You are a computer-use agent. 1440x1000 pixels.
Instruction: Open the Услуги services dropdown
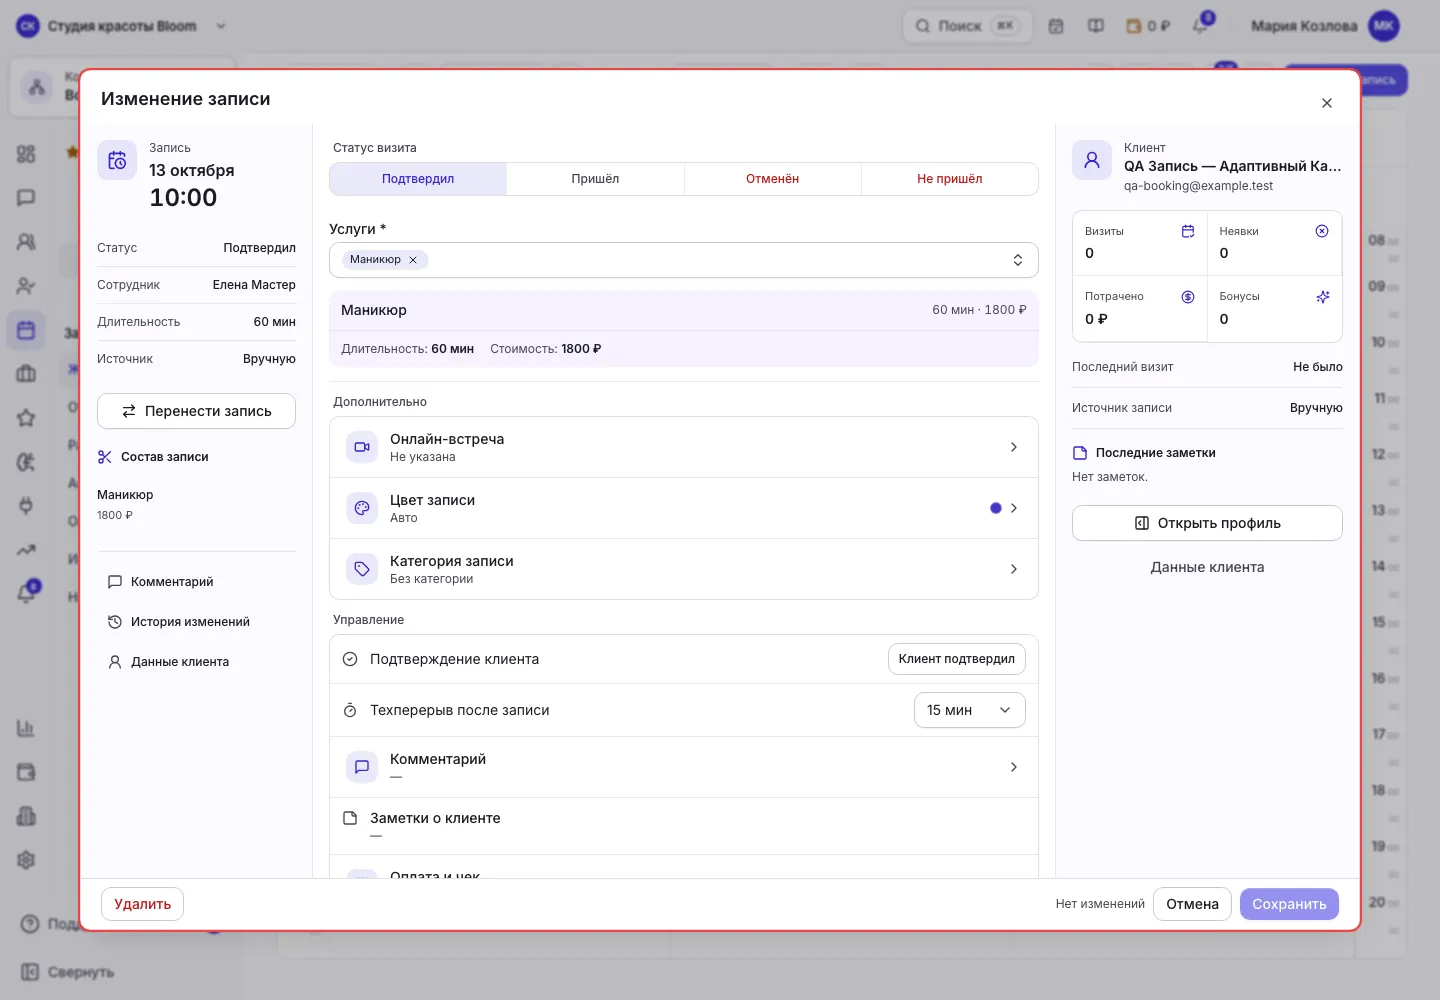point(684,260)
